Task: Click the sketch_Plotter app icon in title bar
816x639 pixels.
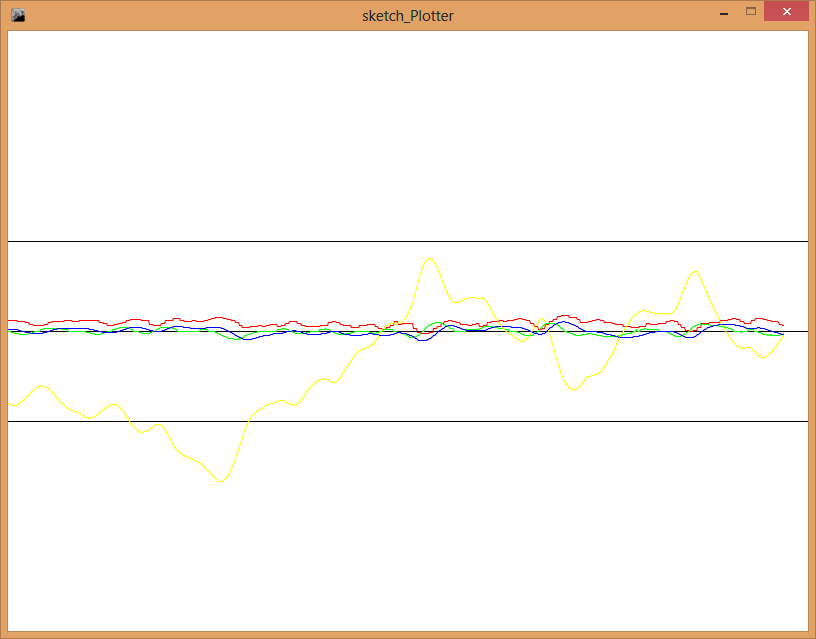Action: point(18,15)
